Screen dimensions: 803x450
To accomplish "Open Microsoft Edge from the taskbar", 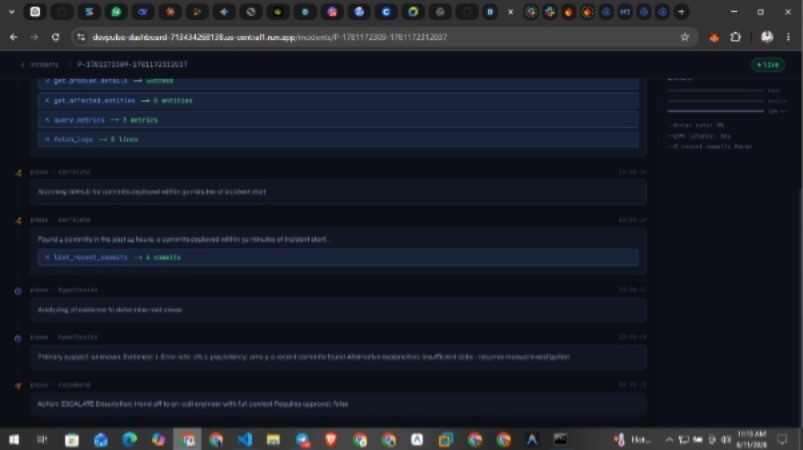I will point(130,439).
